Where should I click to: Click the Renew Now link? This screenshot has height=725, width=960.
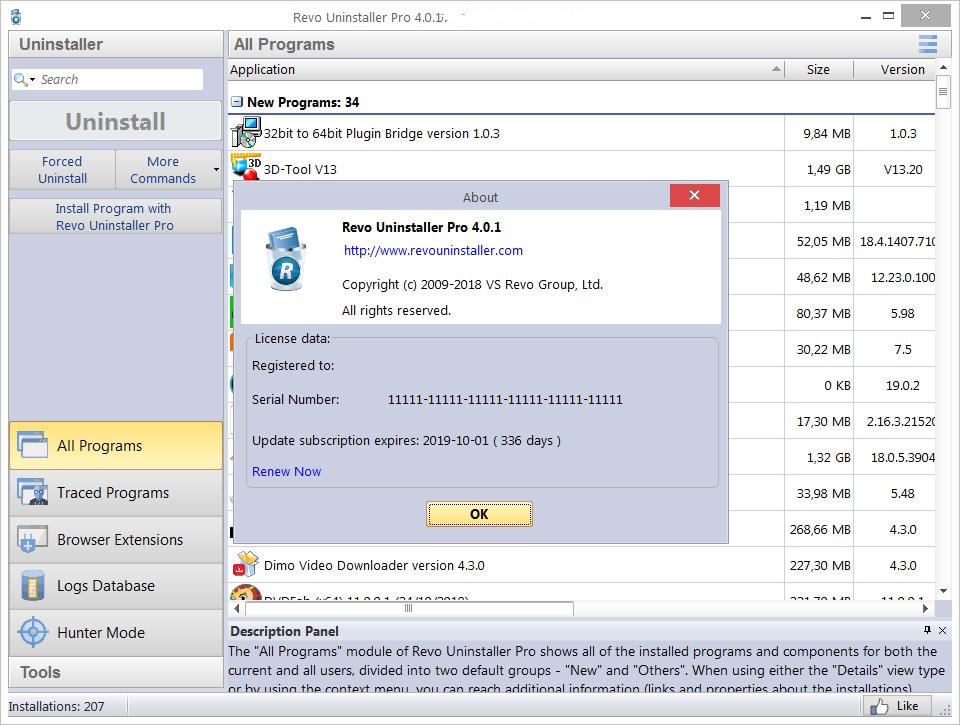[x=287, y=471]
